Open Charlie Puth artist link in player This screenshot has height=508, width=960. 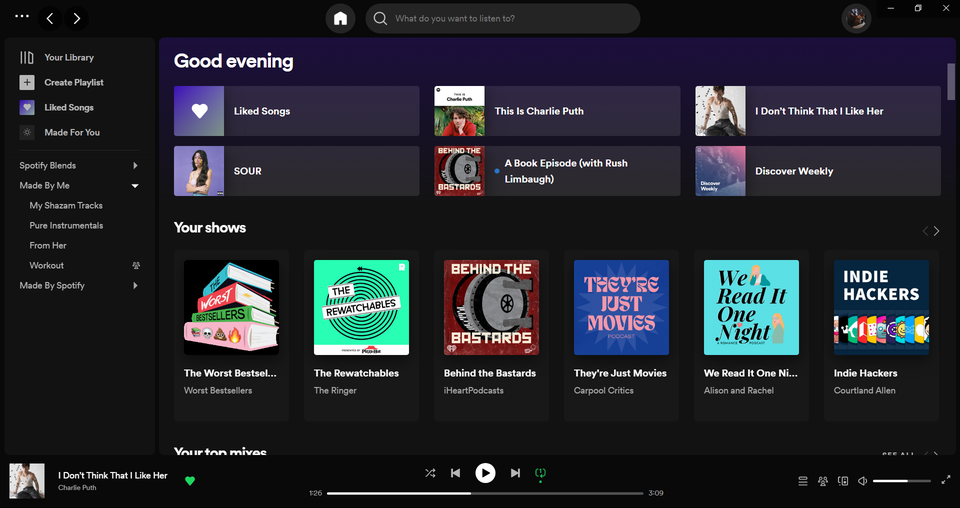(77, 488)
